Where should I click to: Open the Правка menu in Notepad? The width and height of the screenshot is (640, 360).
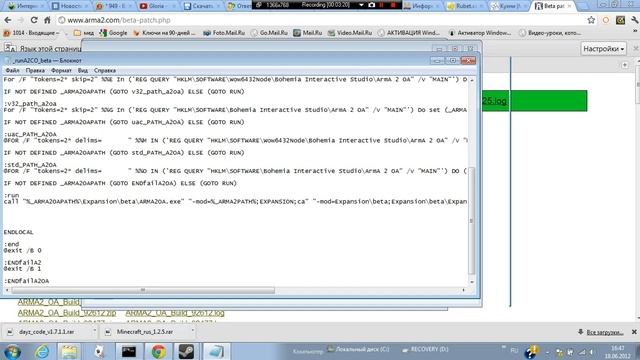[35, 70]
